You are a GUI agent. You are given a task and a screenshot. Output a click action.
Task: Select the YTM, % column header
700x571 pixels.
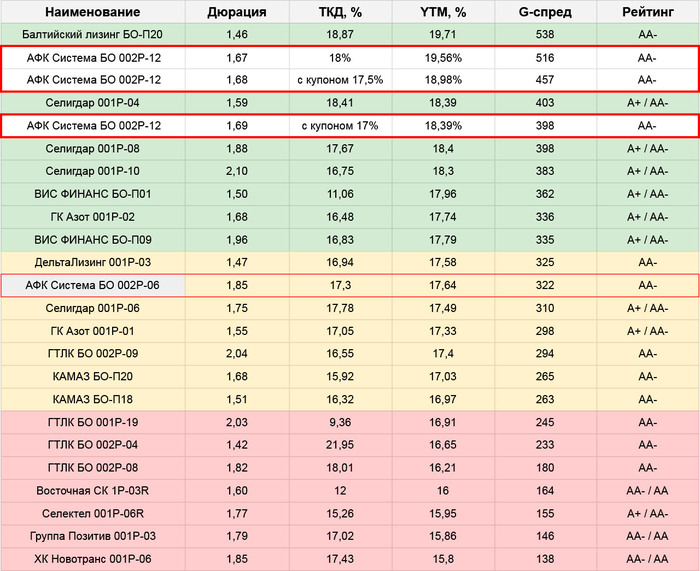443,12
